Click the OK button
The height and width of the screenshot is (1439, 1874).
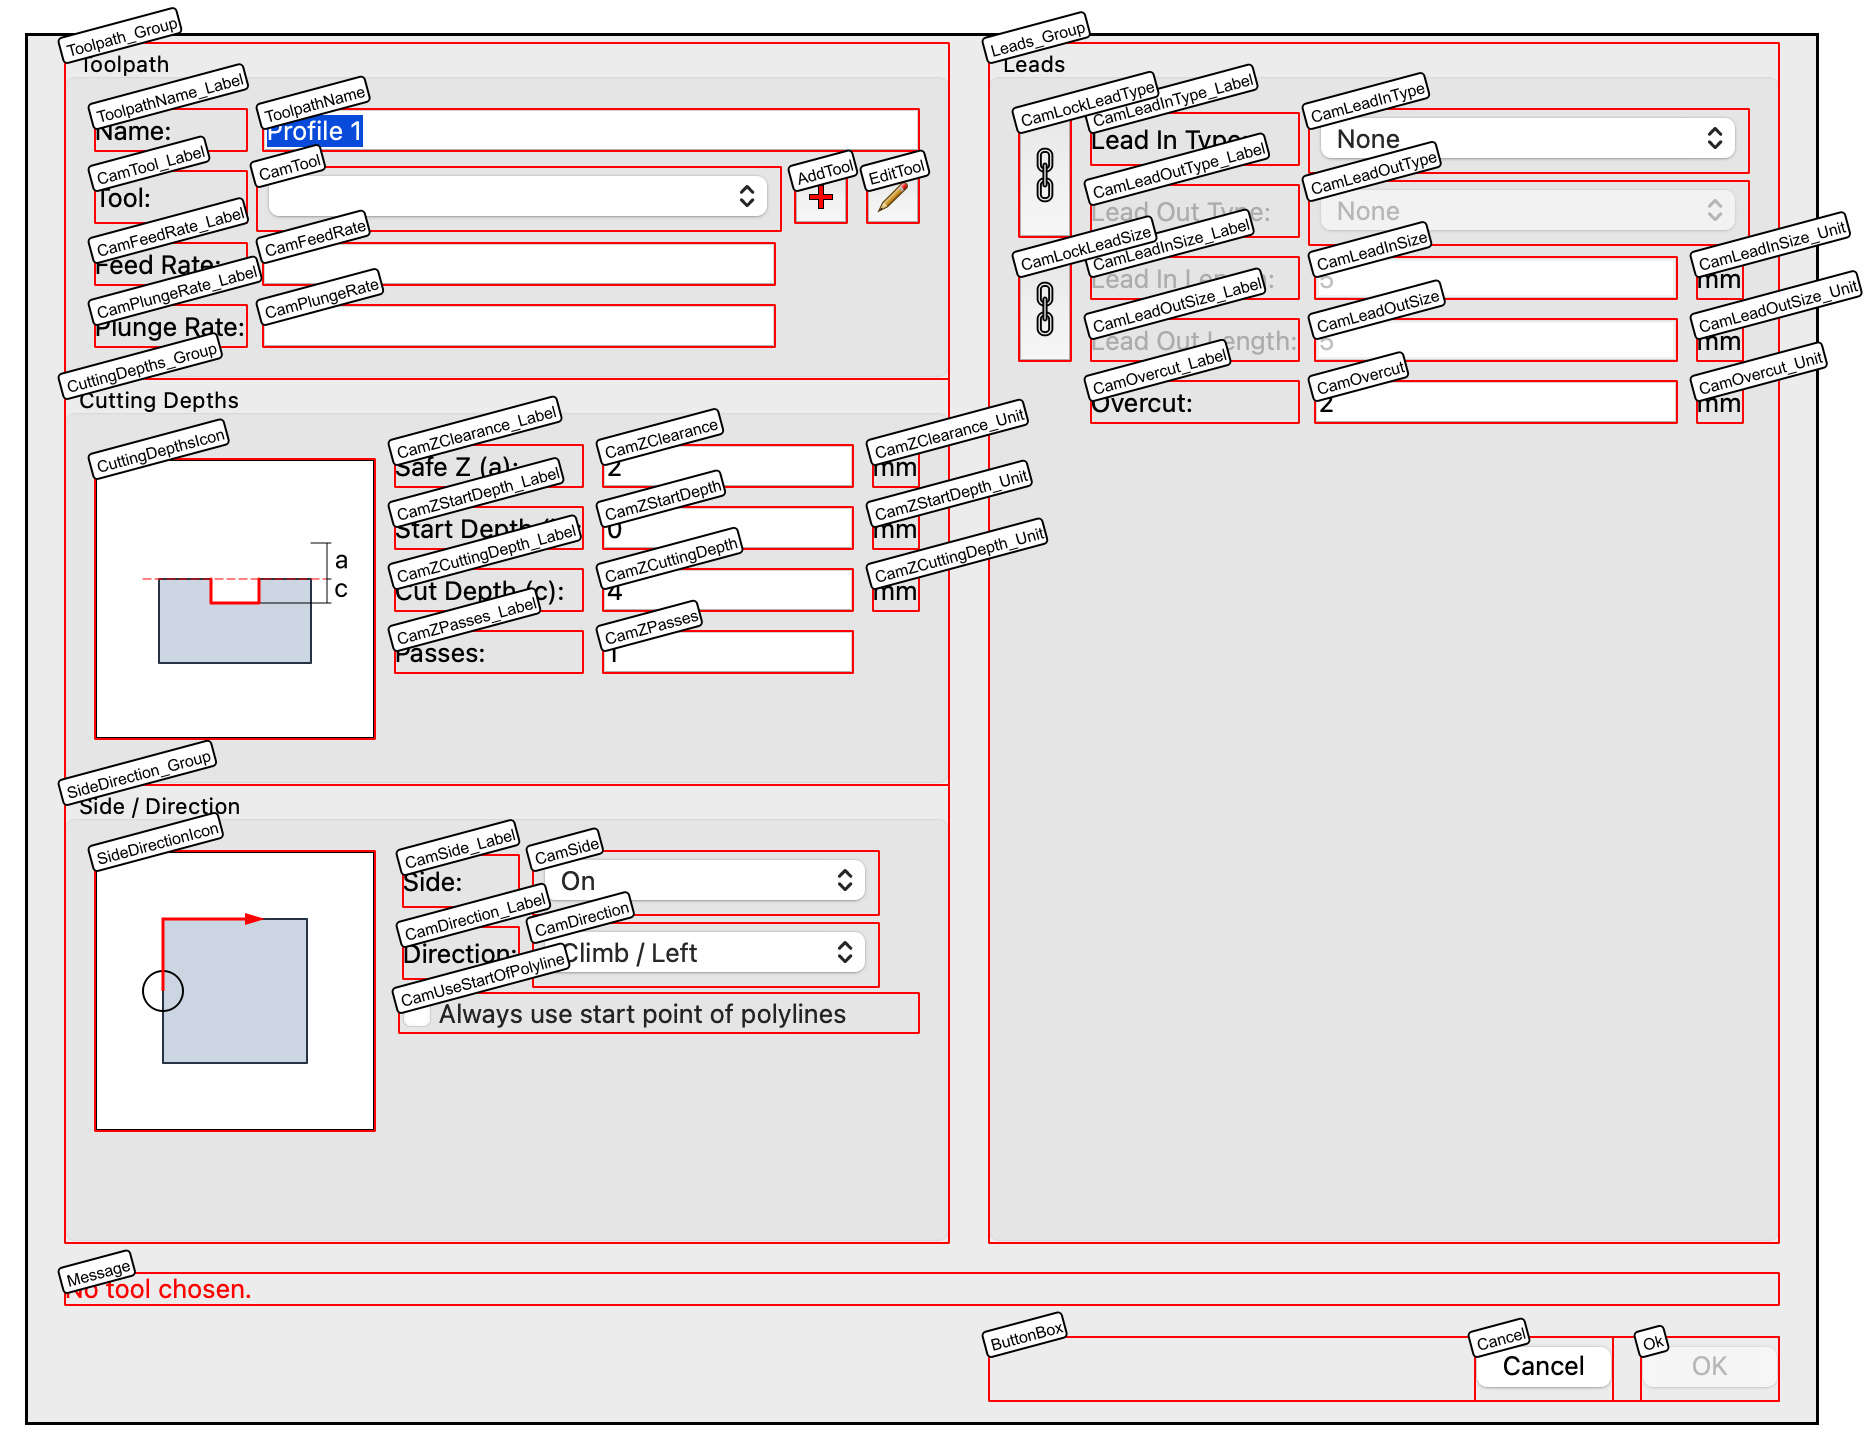[x=1709, y=1366]
